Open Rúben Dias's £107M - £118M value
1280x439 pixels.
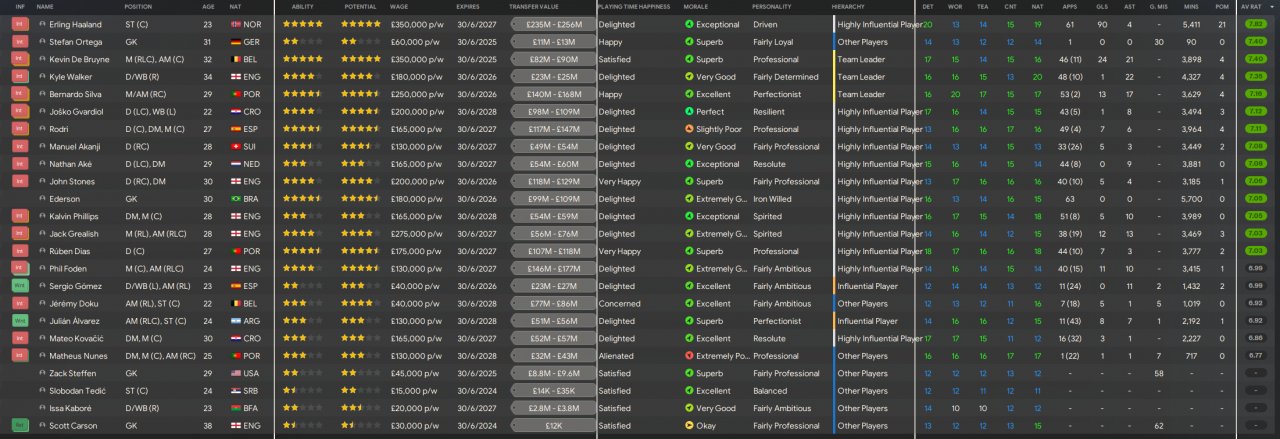coord(552,251)
